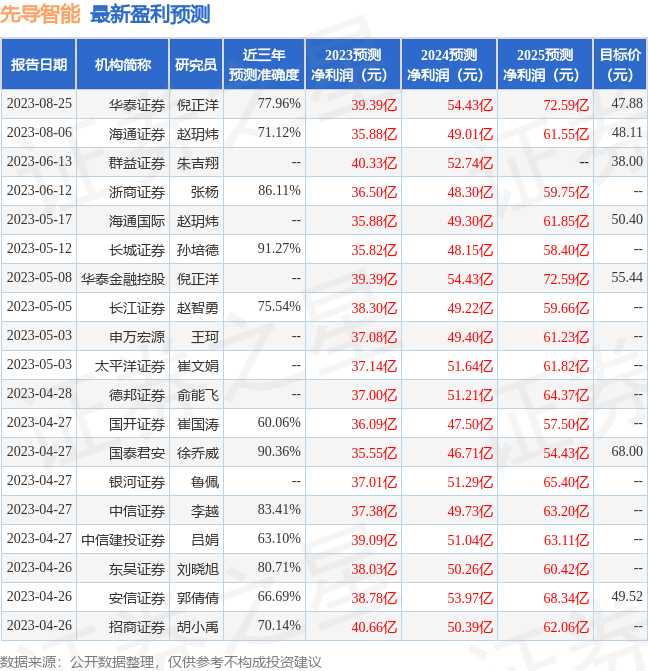The width and height of the screenshot is (648, 671).
Task: Click target price 50.40
Action: (x=627, y=219)
